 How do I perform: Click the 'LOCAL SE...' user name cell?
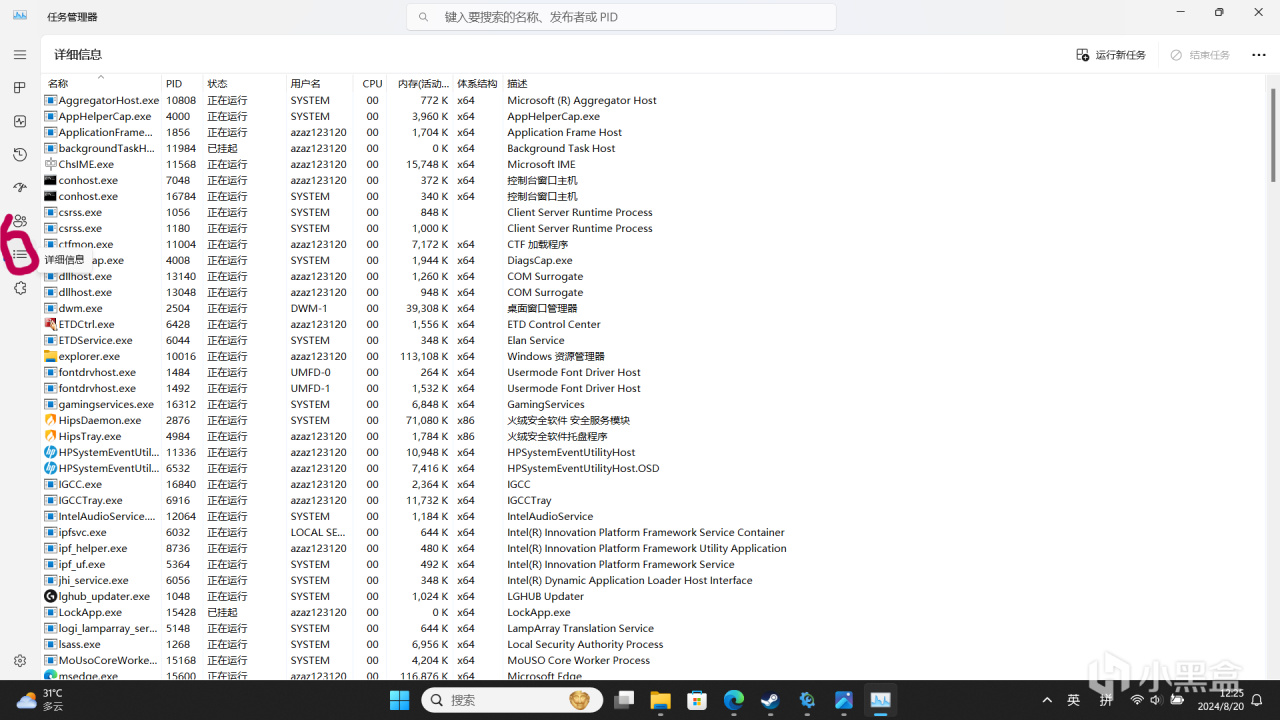[x=318, y=532]
